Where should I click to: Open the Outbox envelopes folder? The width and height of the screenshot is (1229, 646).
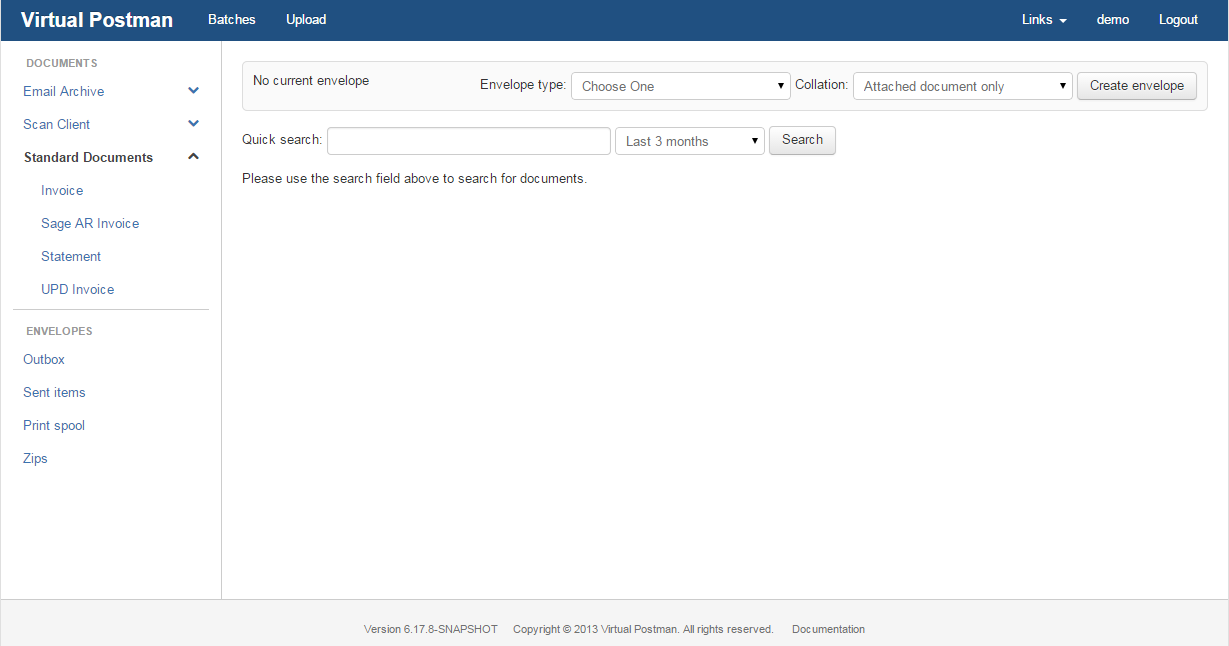(44, 359)
